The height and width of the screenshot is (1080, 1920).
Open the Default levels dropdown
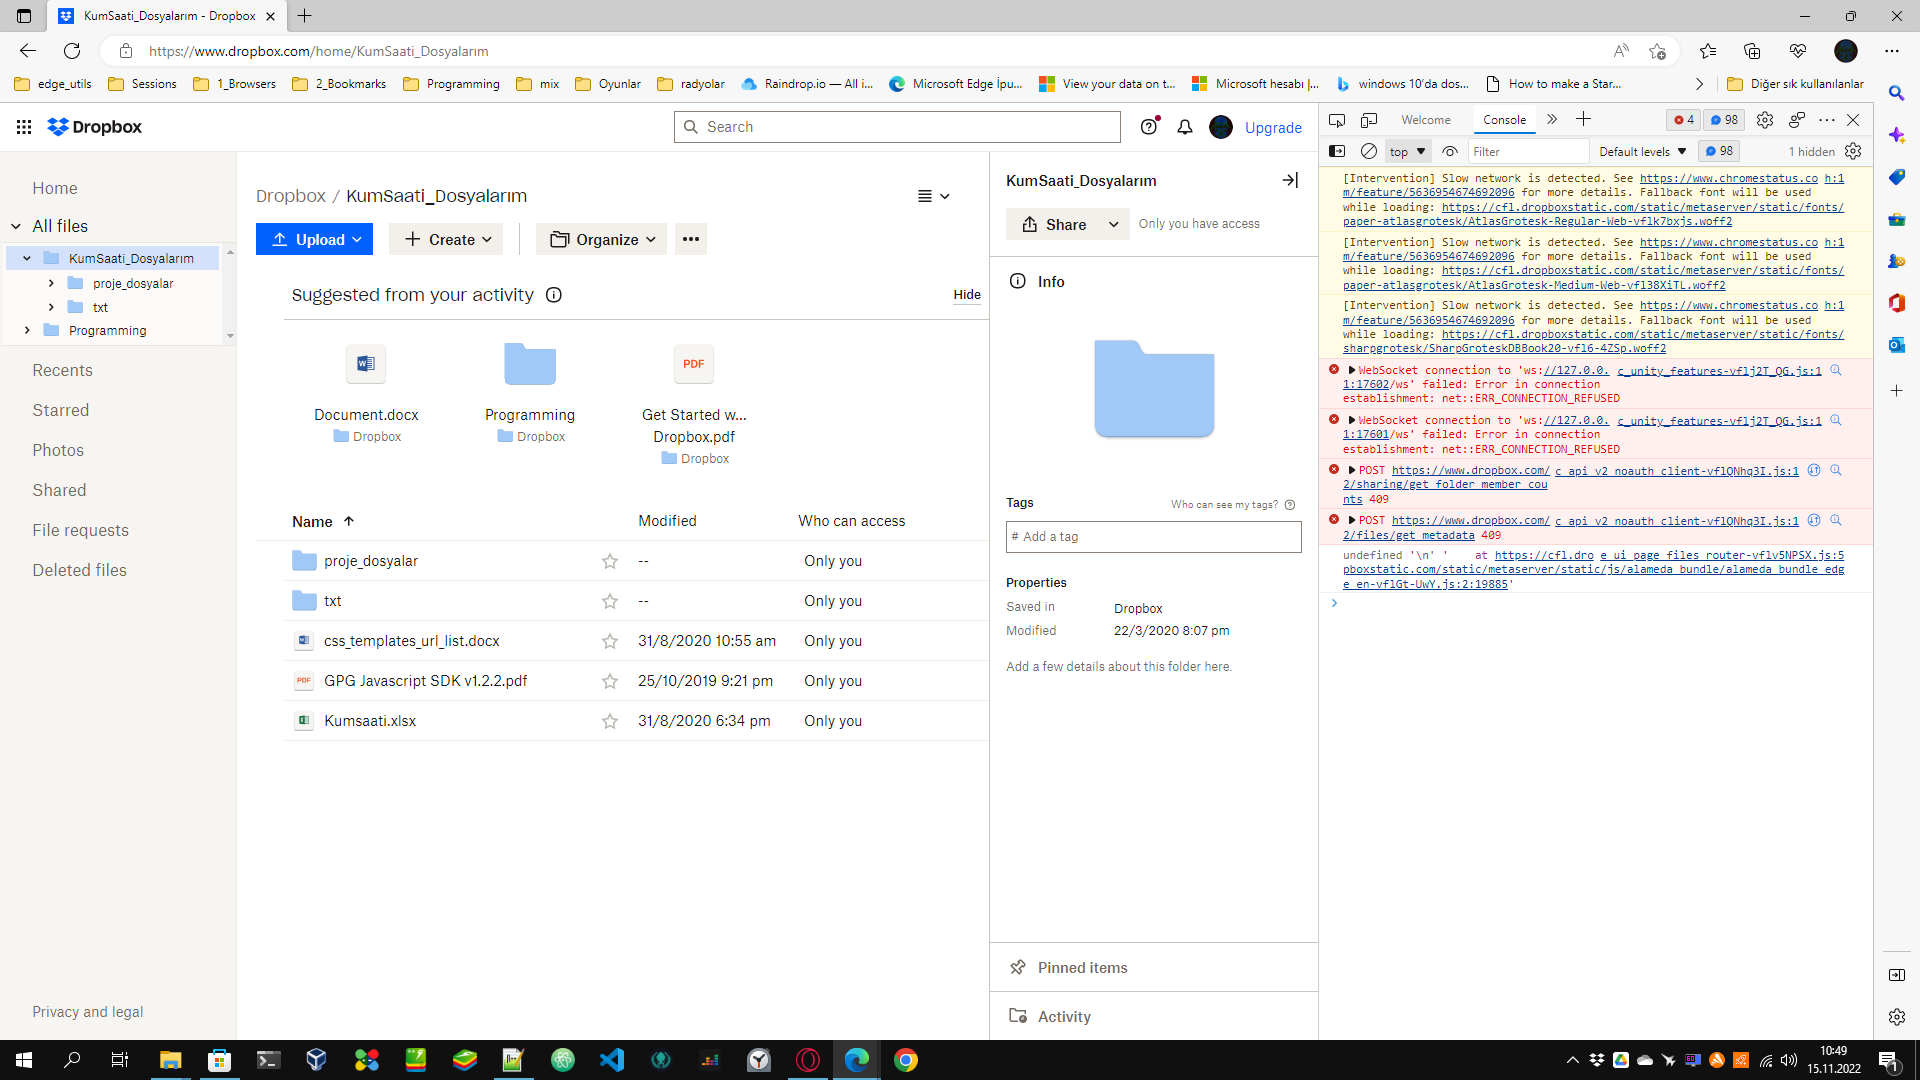pyautogui.click(x=1642, y=151)
